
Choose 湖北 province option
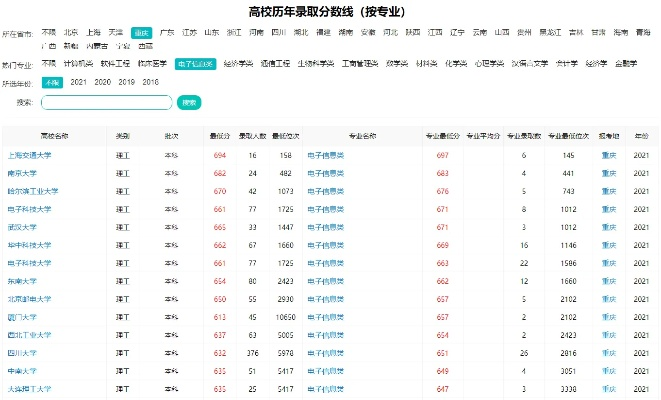301,32
